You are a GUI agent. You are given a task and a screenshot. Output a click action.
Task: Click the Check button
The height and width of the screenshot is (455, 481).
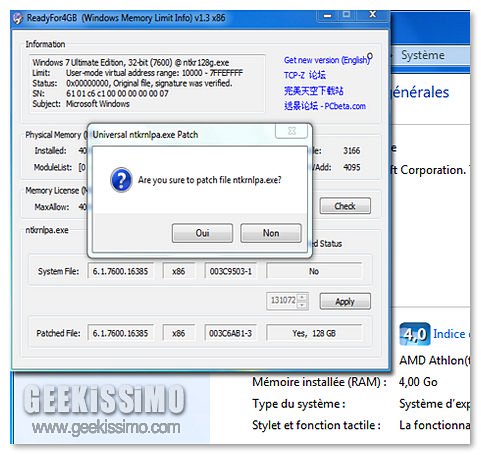345,206
